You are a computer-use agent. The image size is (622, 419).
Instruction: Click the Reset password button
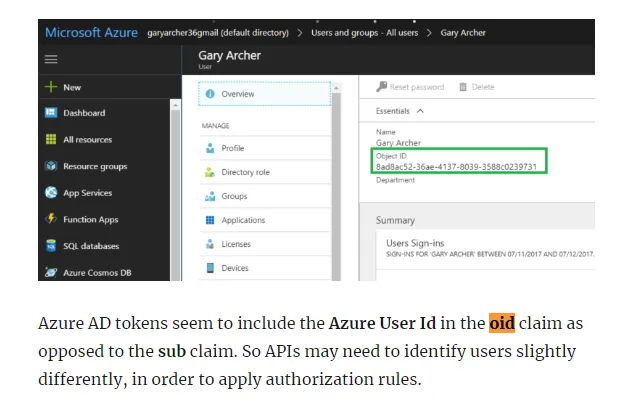(x=410, y=86)
